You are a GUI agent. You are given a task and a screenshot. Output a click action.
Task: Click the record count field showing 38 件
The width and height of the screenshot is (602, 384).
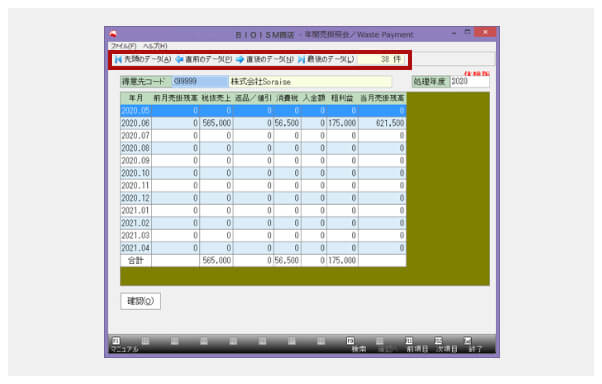click(380, 60)
